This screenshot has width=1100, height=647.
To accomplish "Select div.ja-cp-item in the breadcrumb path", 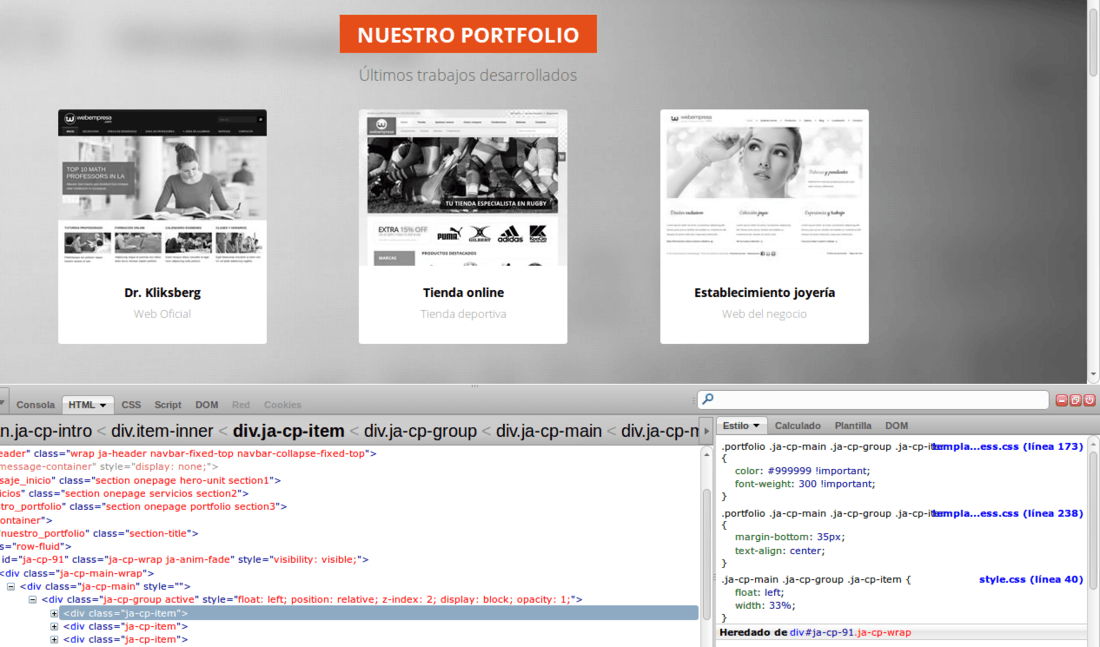I will pyautogui.click(x=288, y=431).
